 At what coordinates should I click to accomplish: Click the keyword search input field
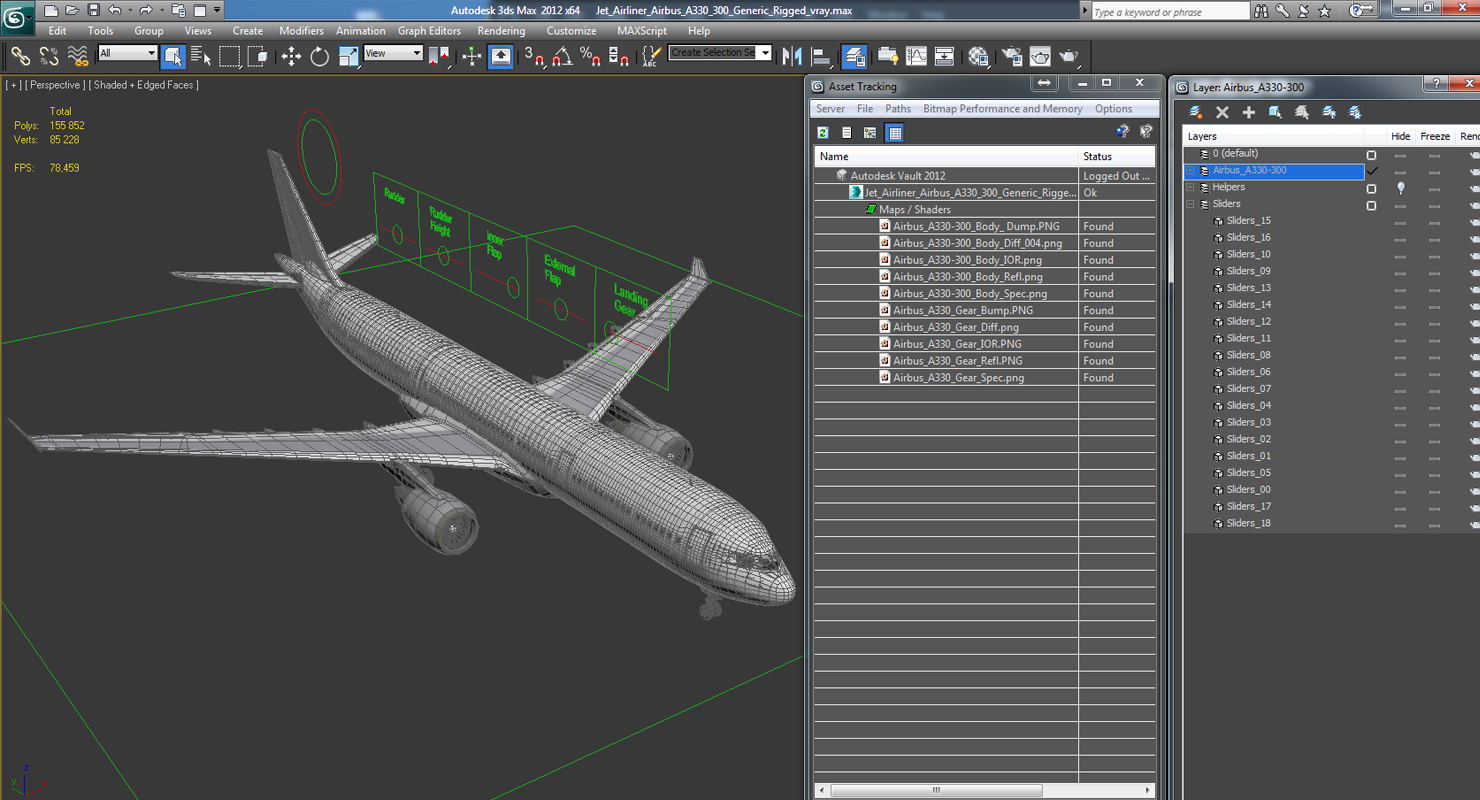(1169, 12)
